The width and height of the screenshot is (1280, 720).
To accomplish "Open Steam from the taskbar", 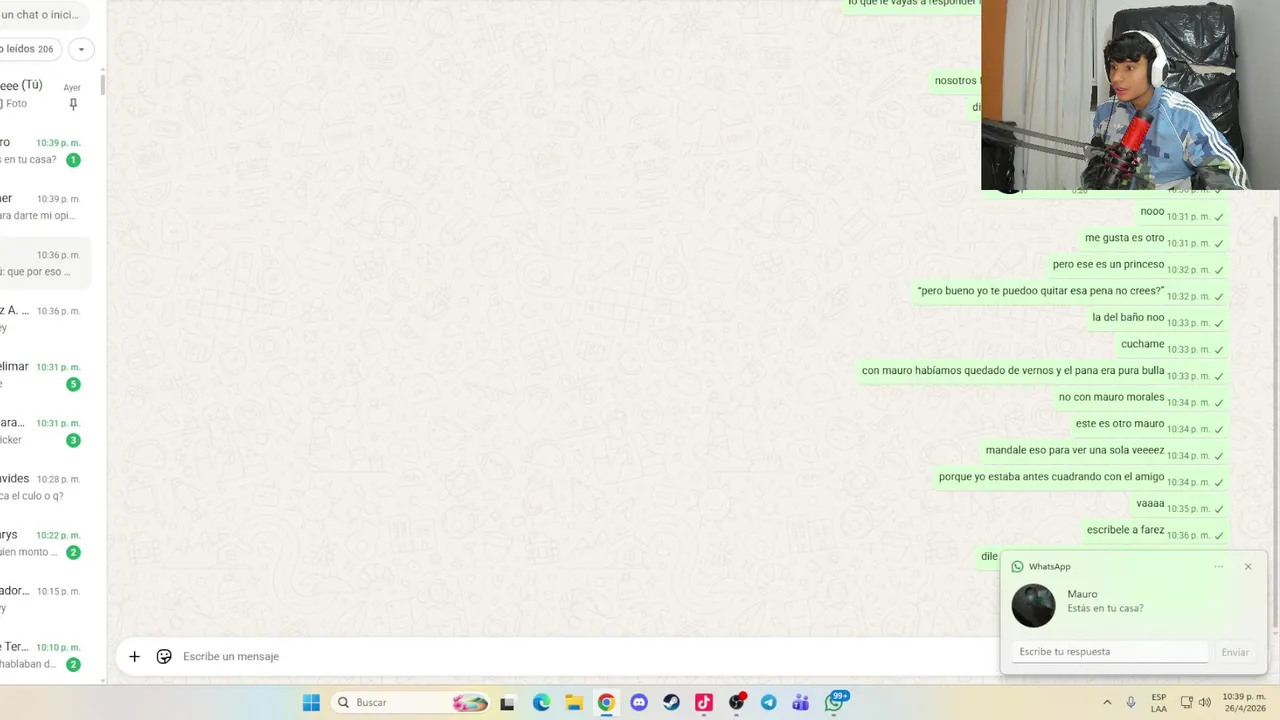I will (x=671, y=703).
